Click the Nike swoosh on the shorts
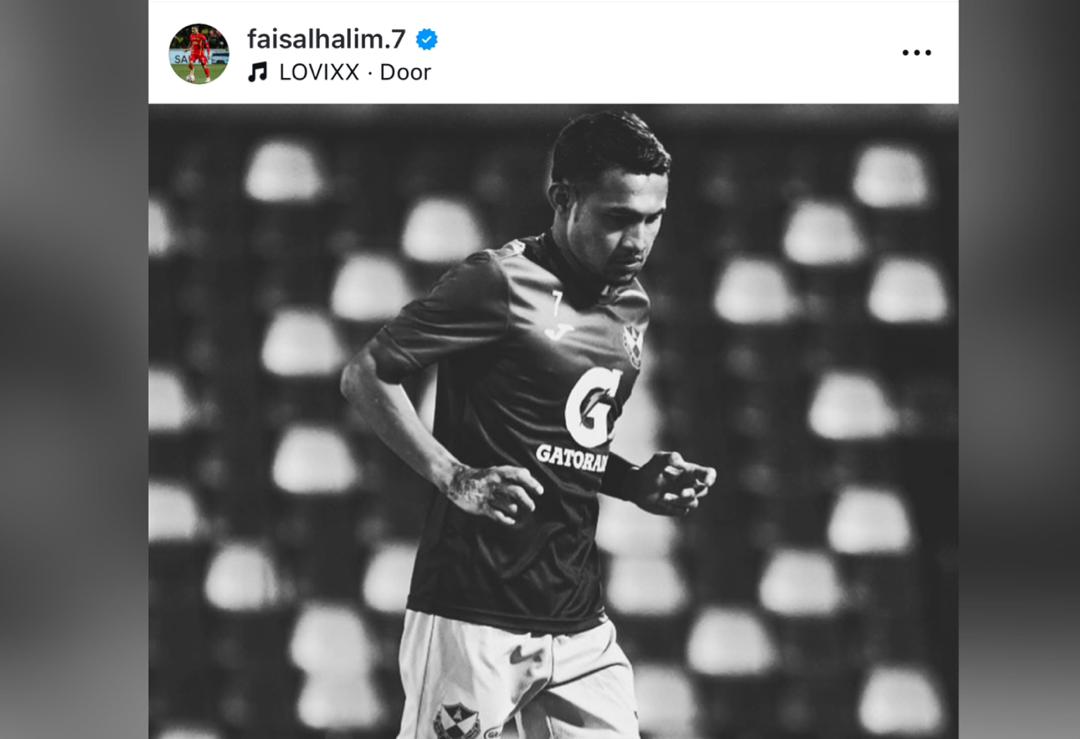The image size is (1080, 739). pyautogui.click(x=526, y=655)
